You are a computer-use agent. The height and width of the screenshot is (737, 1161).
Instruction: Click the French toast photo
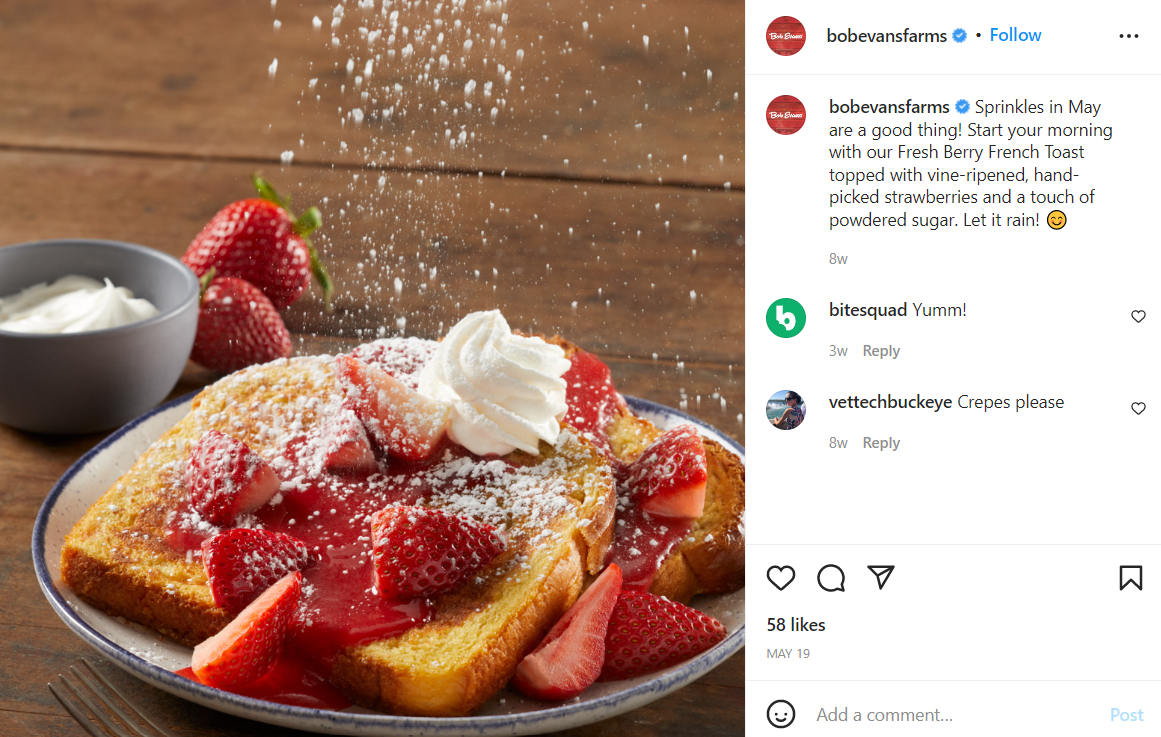click(372, 368)
